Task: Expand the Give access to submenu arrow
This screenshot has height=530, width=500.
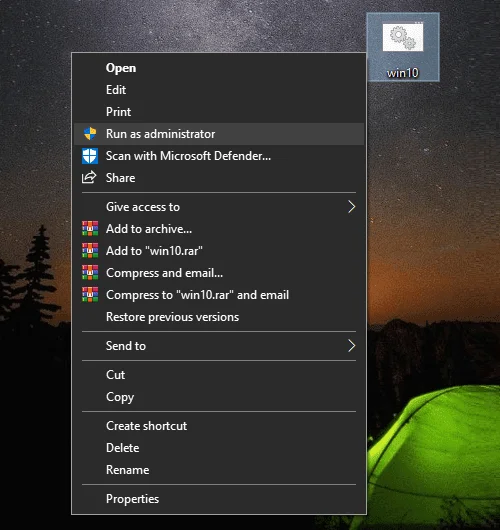Action: tap(352, 207)
